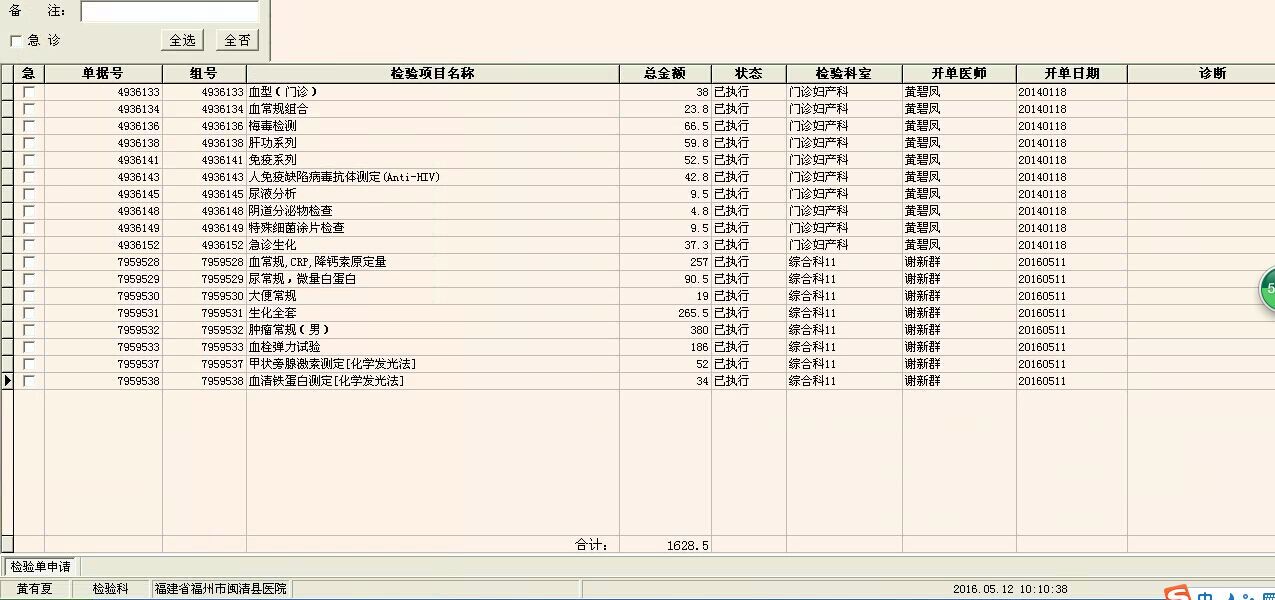Viewport: 1275px width, 600px height.
Task: Select the checkbox for 大便常规 row
Action: pyautogui.click(x=29, y=296)
